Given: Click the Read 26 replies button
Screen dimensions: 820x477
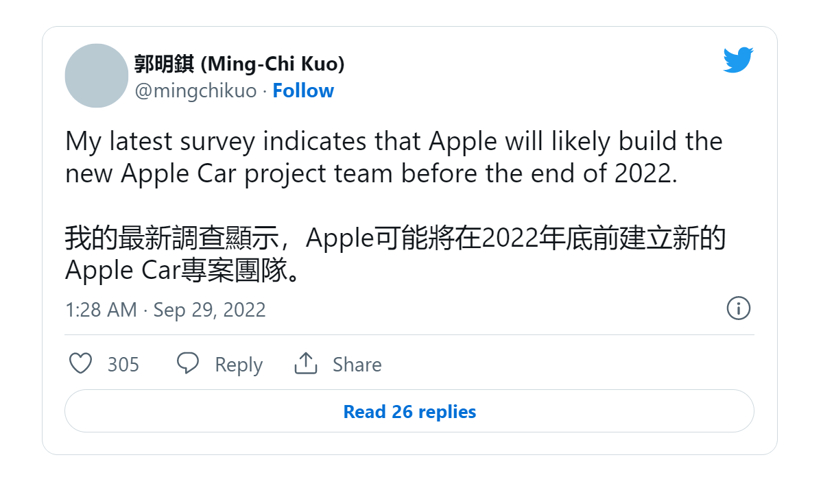Looking at the screenshot, I should (x=409, y=411).
